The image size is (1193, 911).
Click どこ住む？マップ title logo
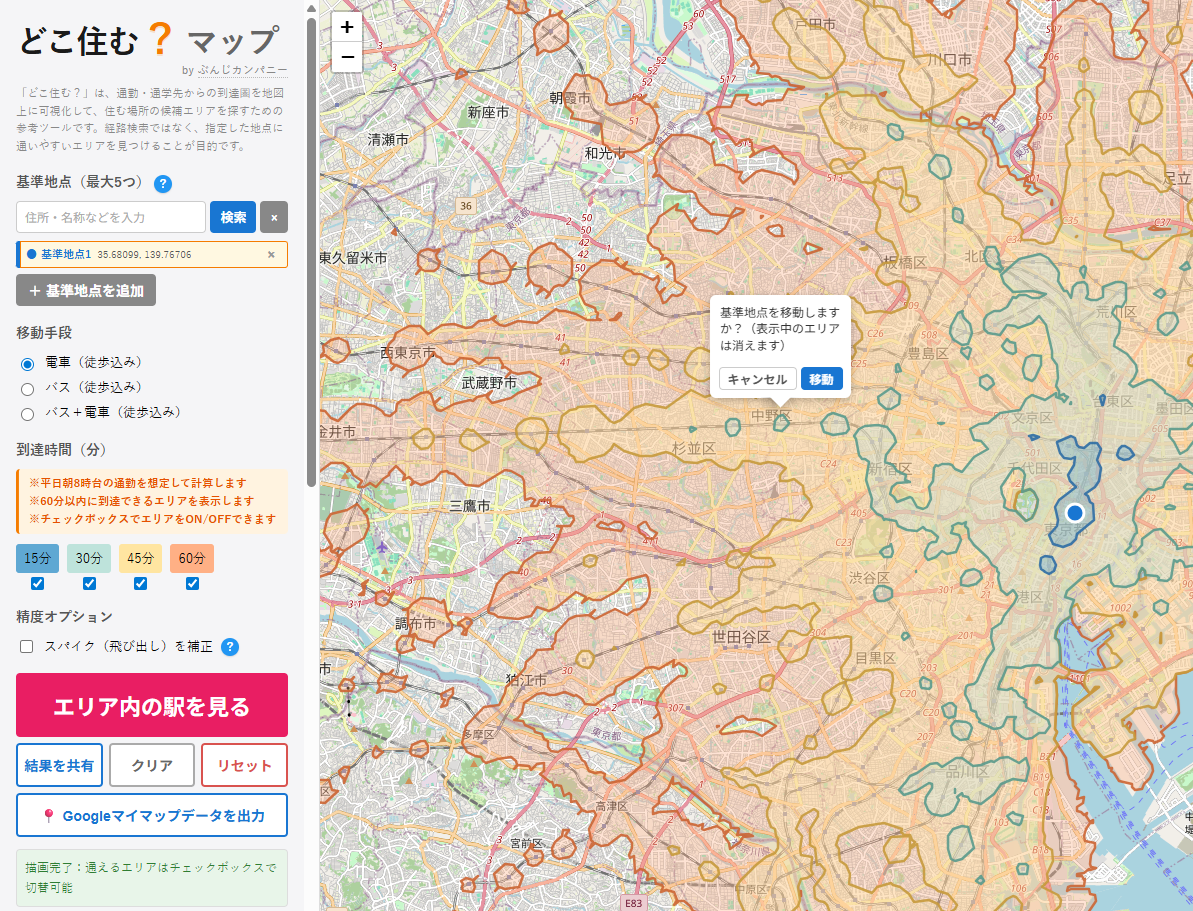point(149,40)
